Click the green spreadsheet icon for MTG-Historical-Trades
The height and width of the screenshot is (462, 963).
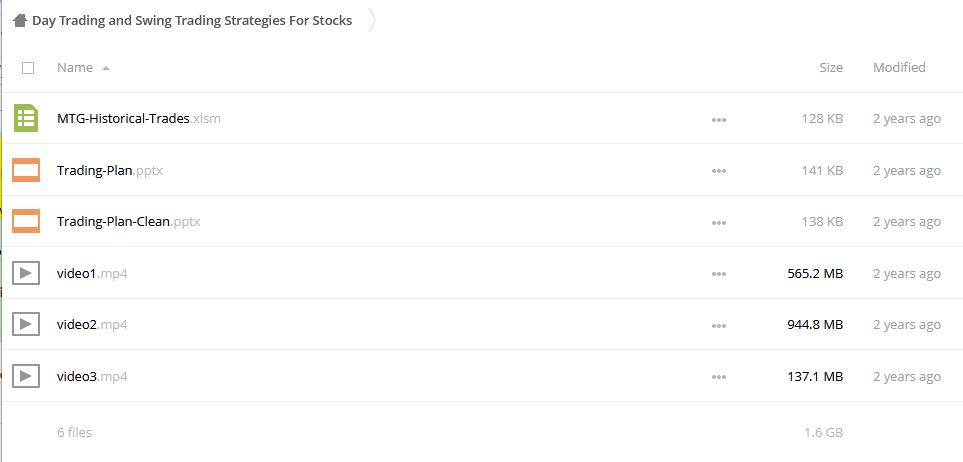pyautogui.click(x=26, y=118)
